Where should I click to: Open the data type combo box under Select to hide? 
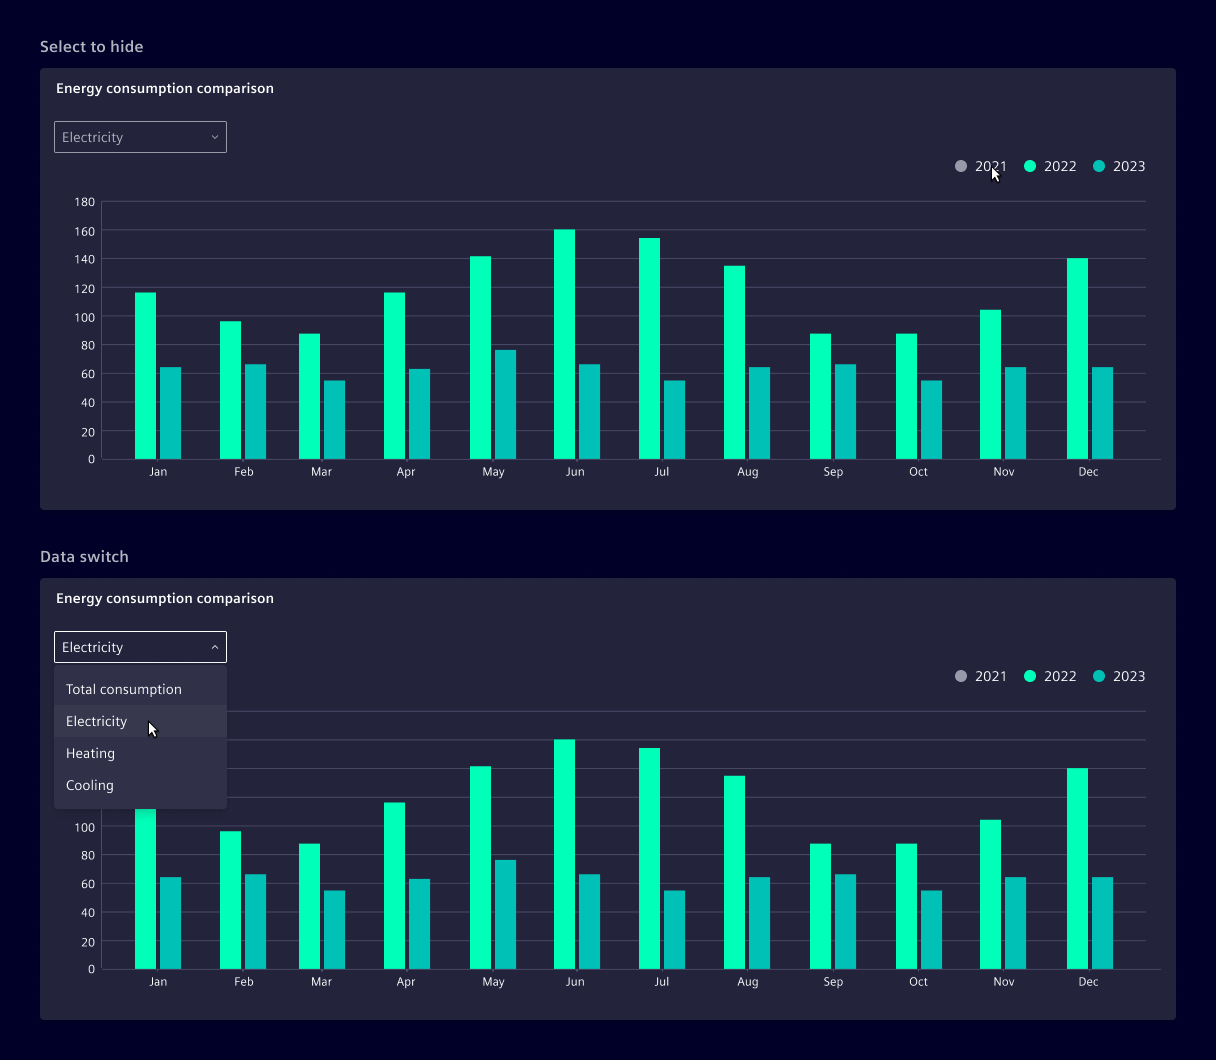click(140, 137)
